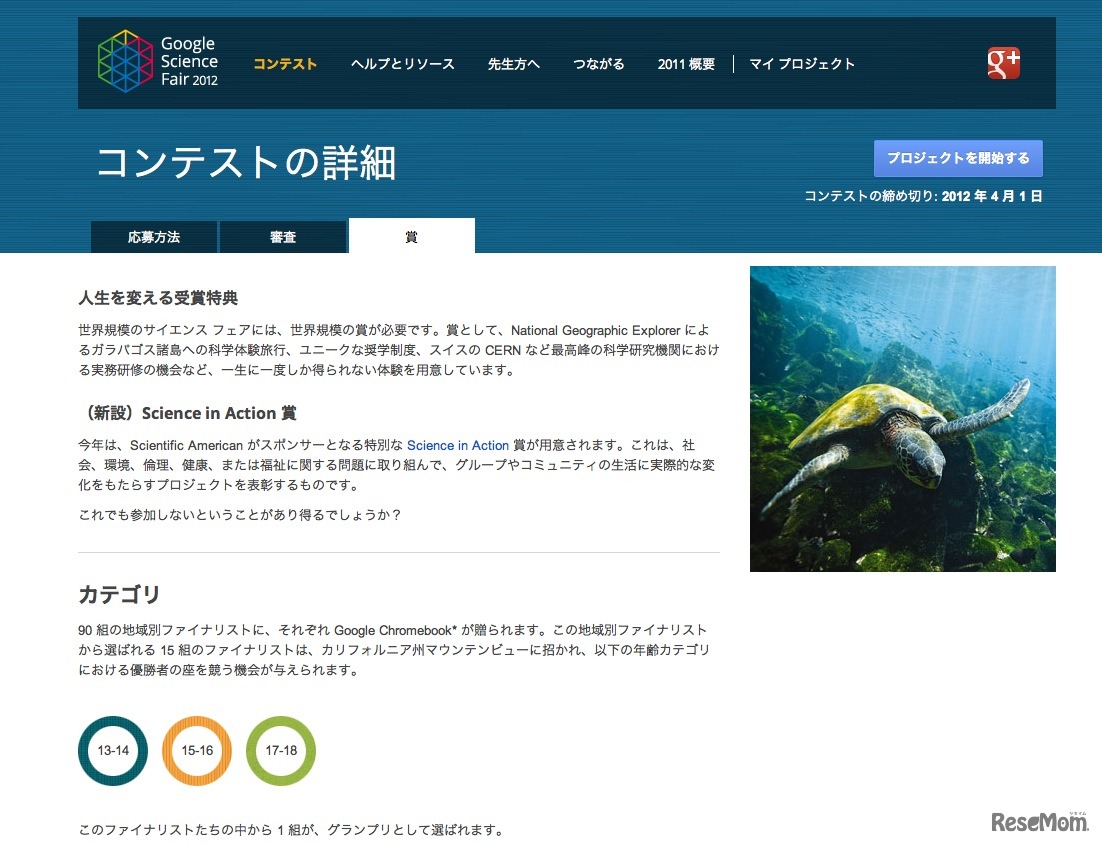Select the 15-16 age category circle
Viewport: 1102px width, 845px height.
coord(197,751)
